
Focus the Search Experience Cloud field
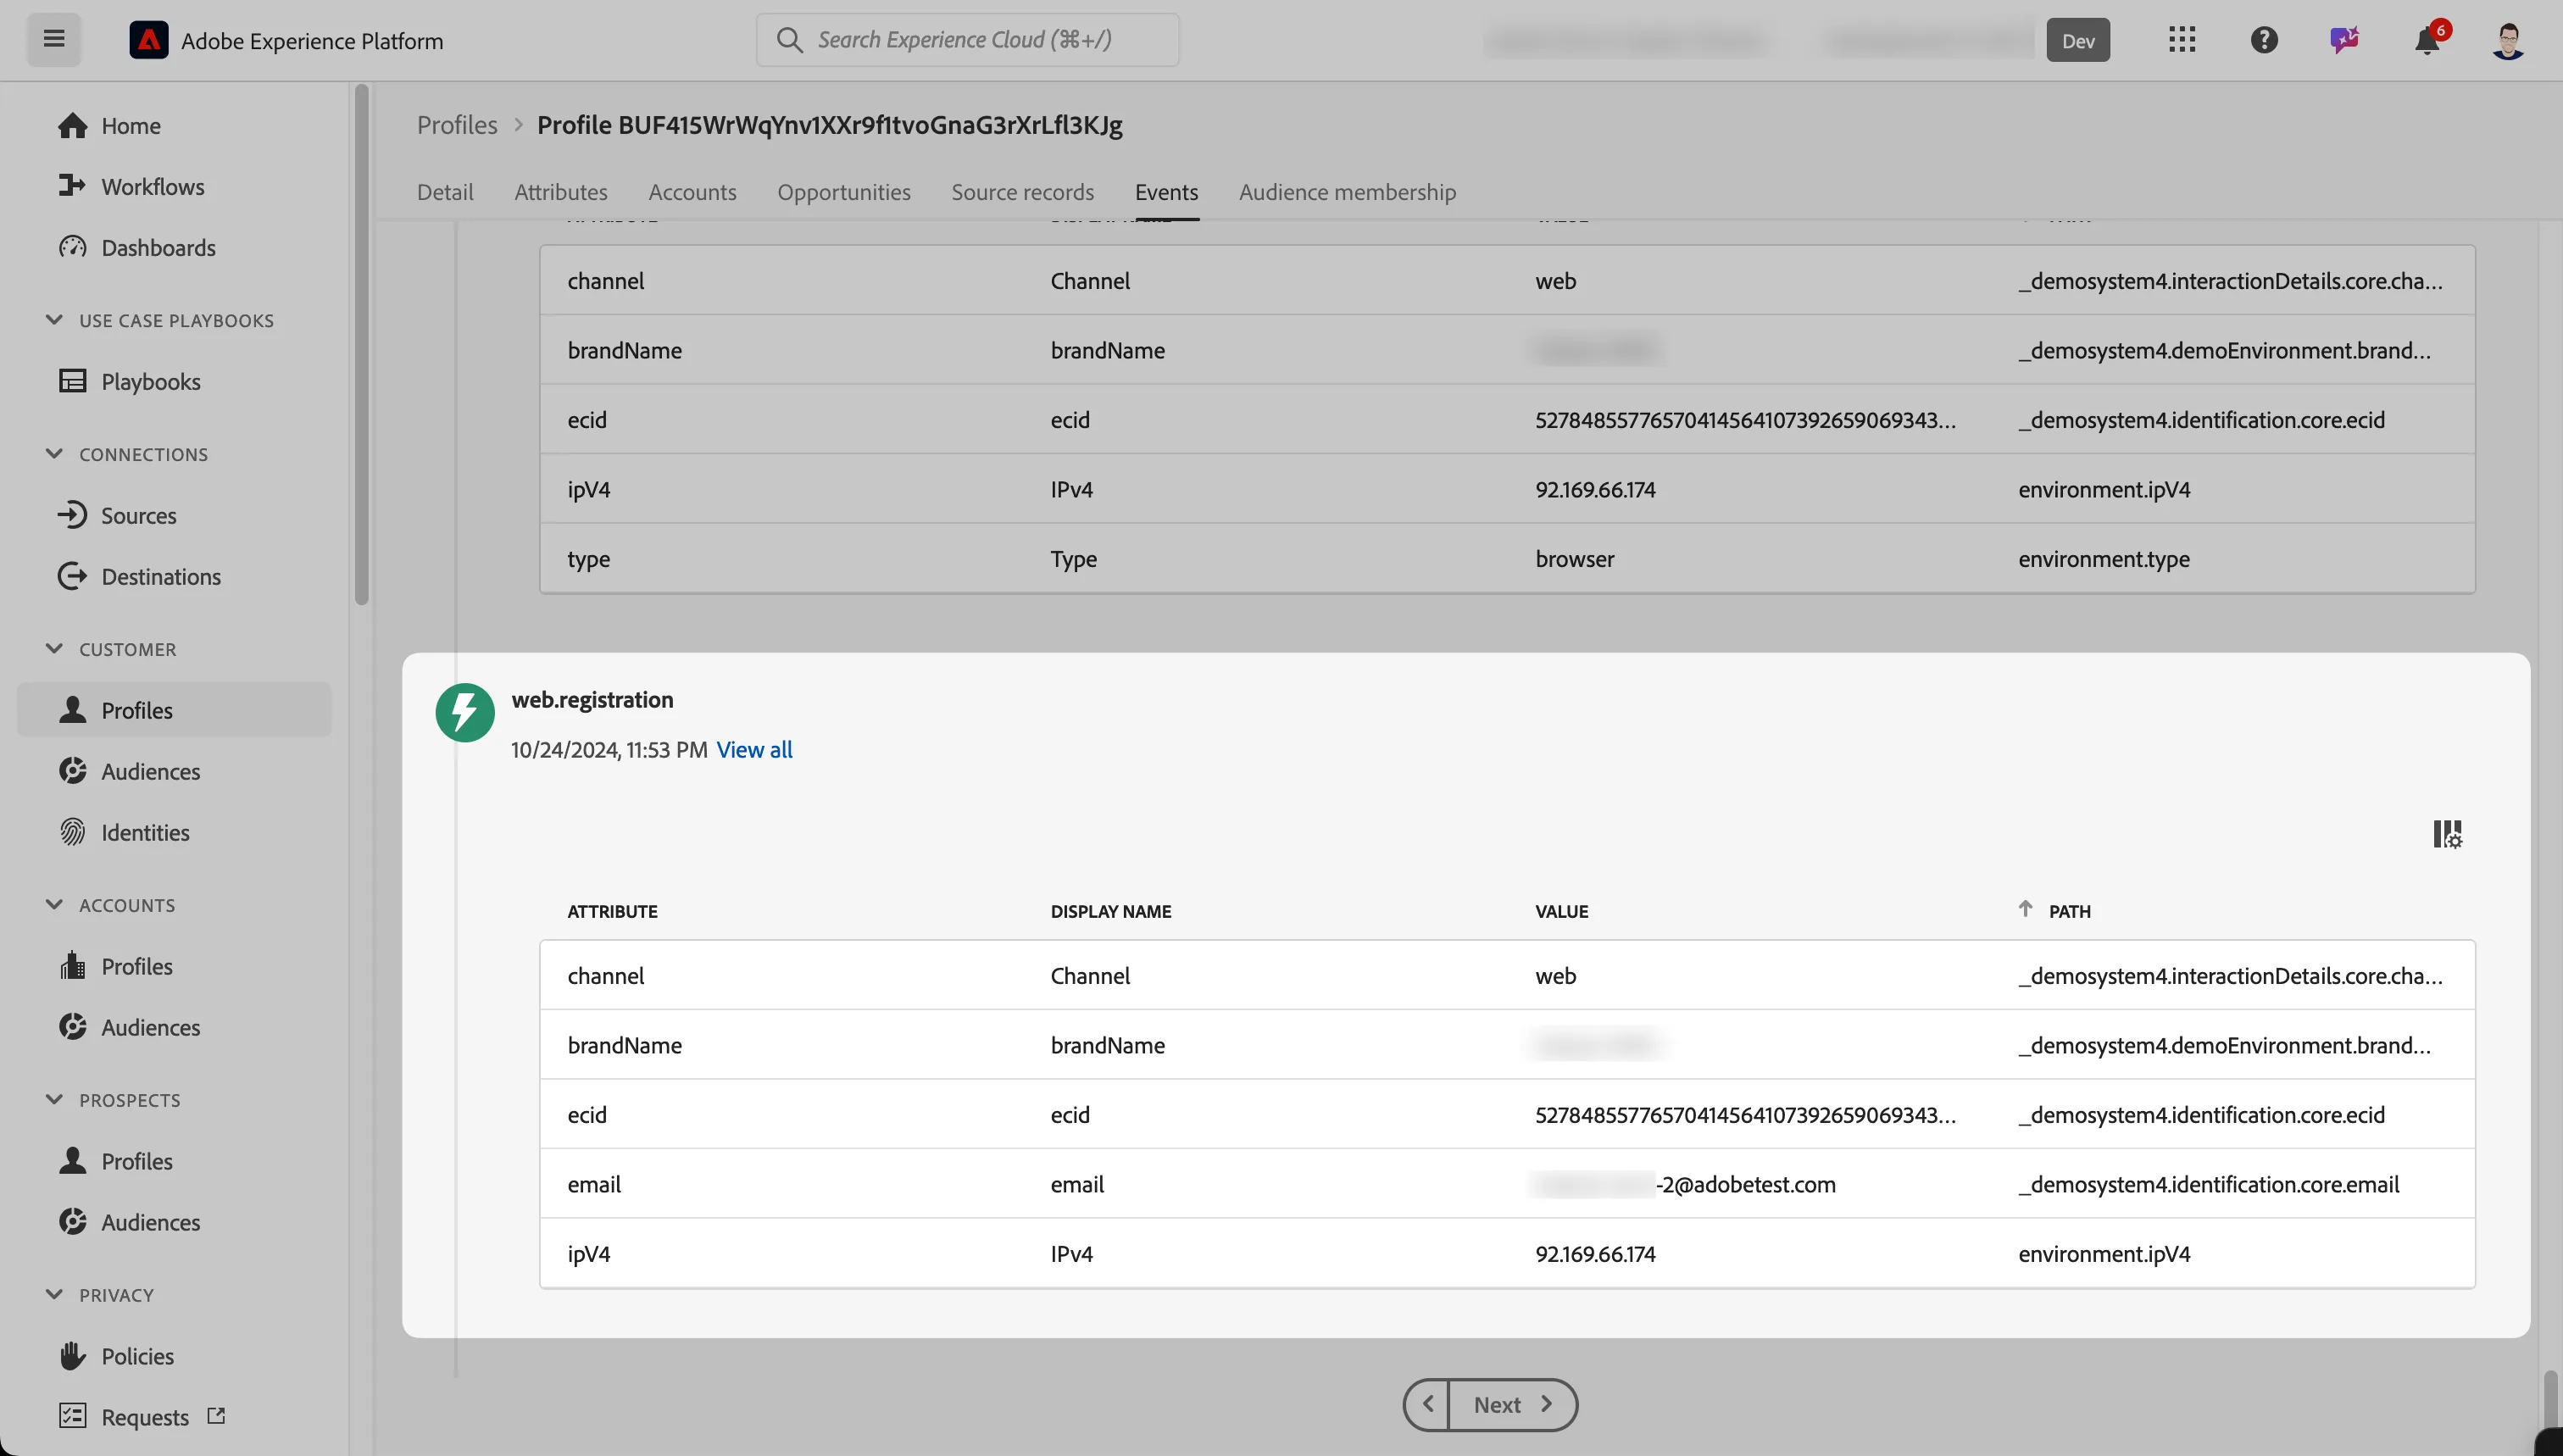(x=967, y=40)
